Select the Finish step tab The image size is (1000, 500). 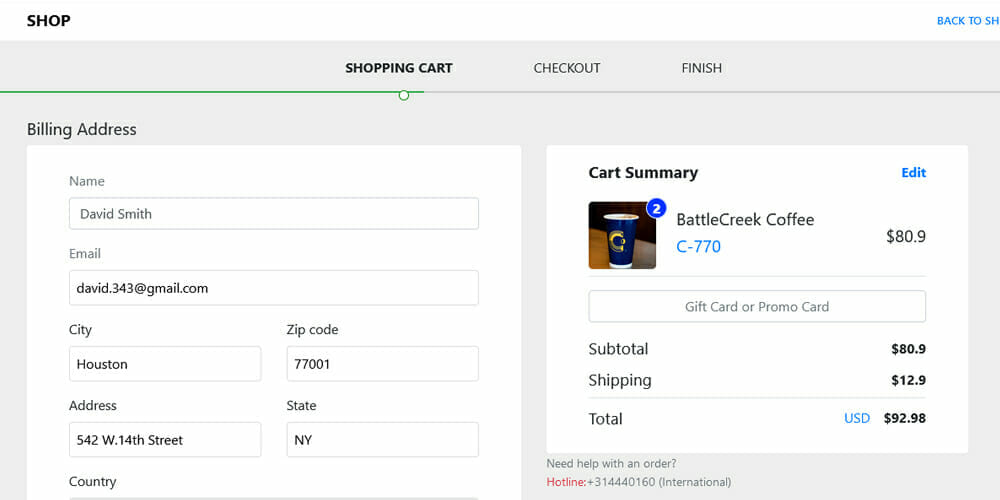click(x=702, y=68)
